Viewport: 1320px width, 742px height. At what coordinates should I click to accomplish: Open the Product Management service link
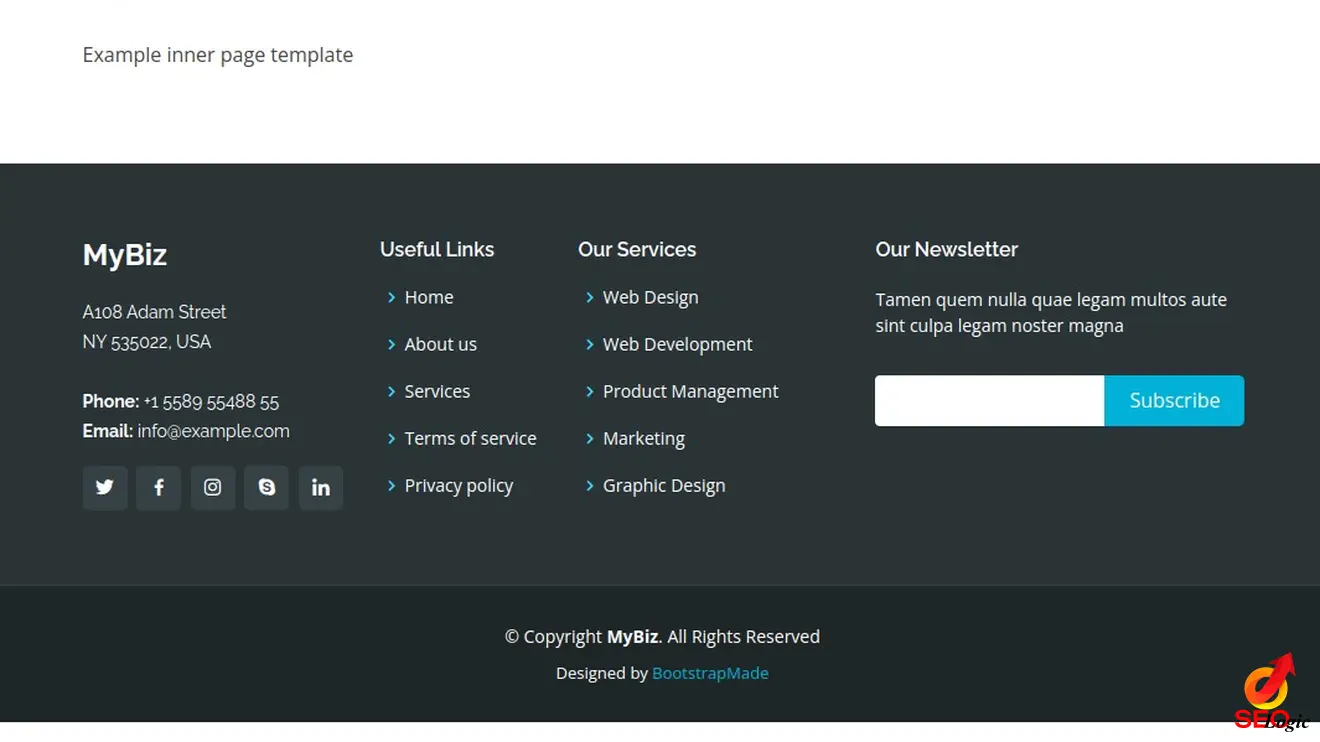pos(690,391)
